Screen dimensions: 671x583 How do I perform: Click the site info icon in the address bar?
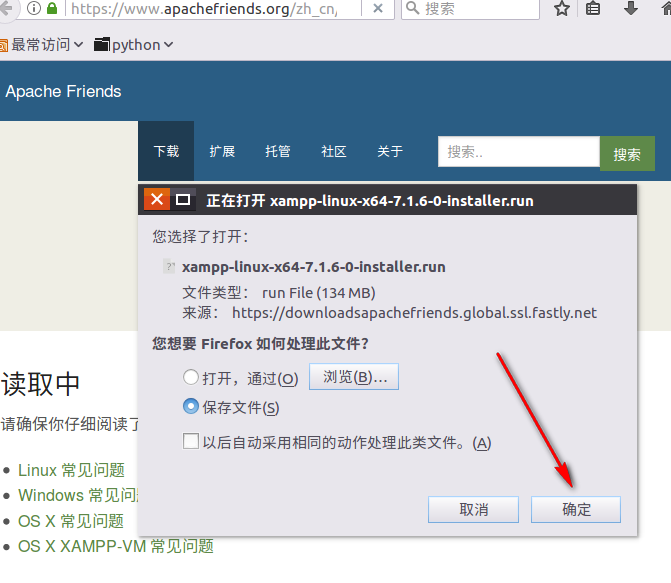click(33, 8)
